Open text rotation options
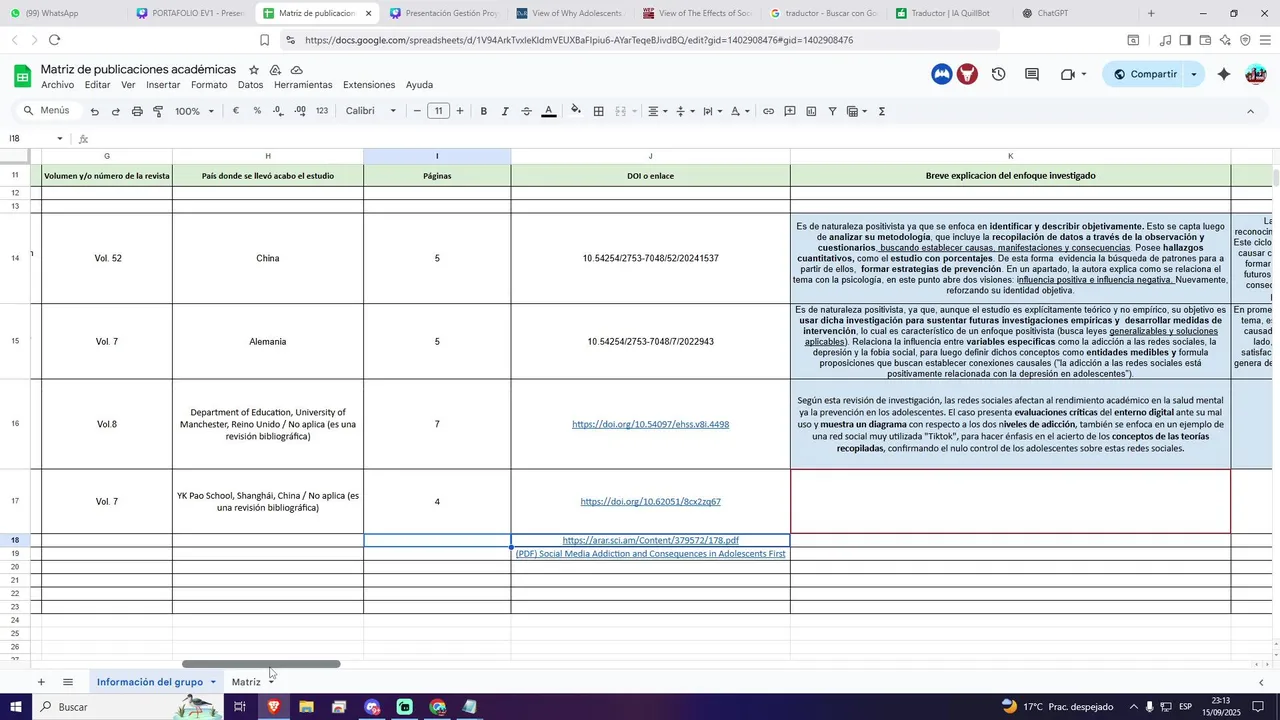The image size is (1280, 720). (740, 111)
